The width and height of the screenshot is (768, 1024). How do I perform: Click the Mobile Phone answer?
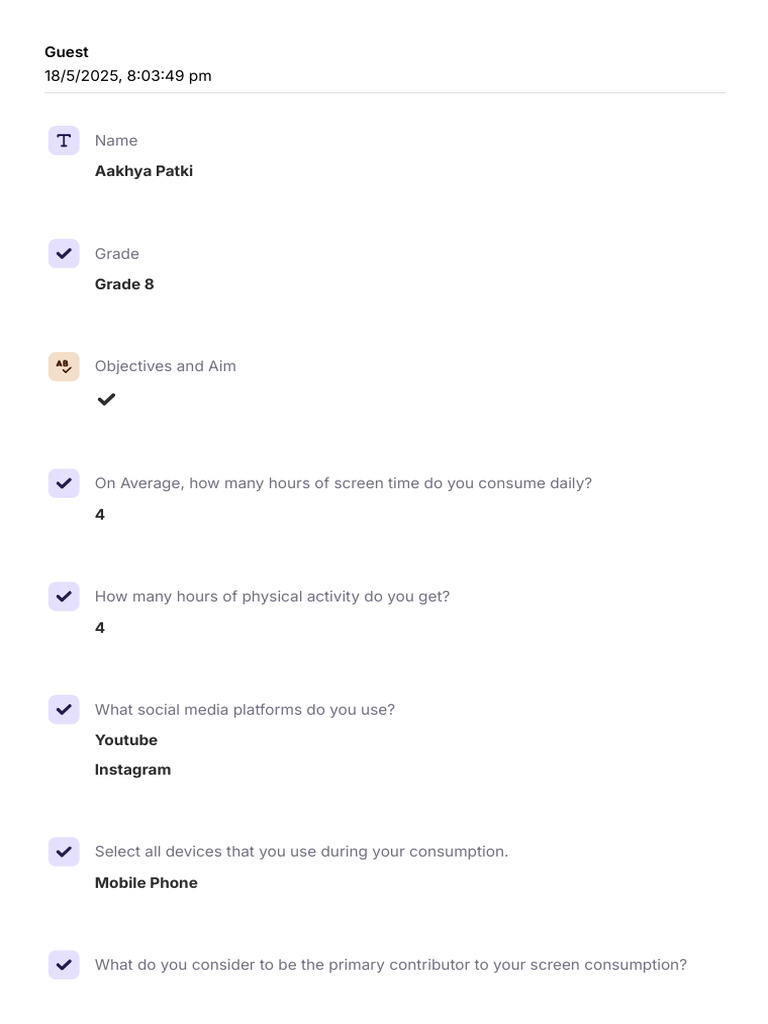(x=146, y=883)
